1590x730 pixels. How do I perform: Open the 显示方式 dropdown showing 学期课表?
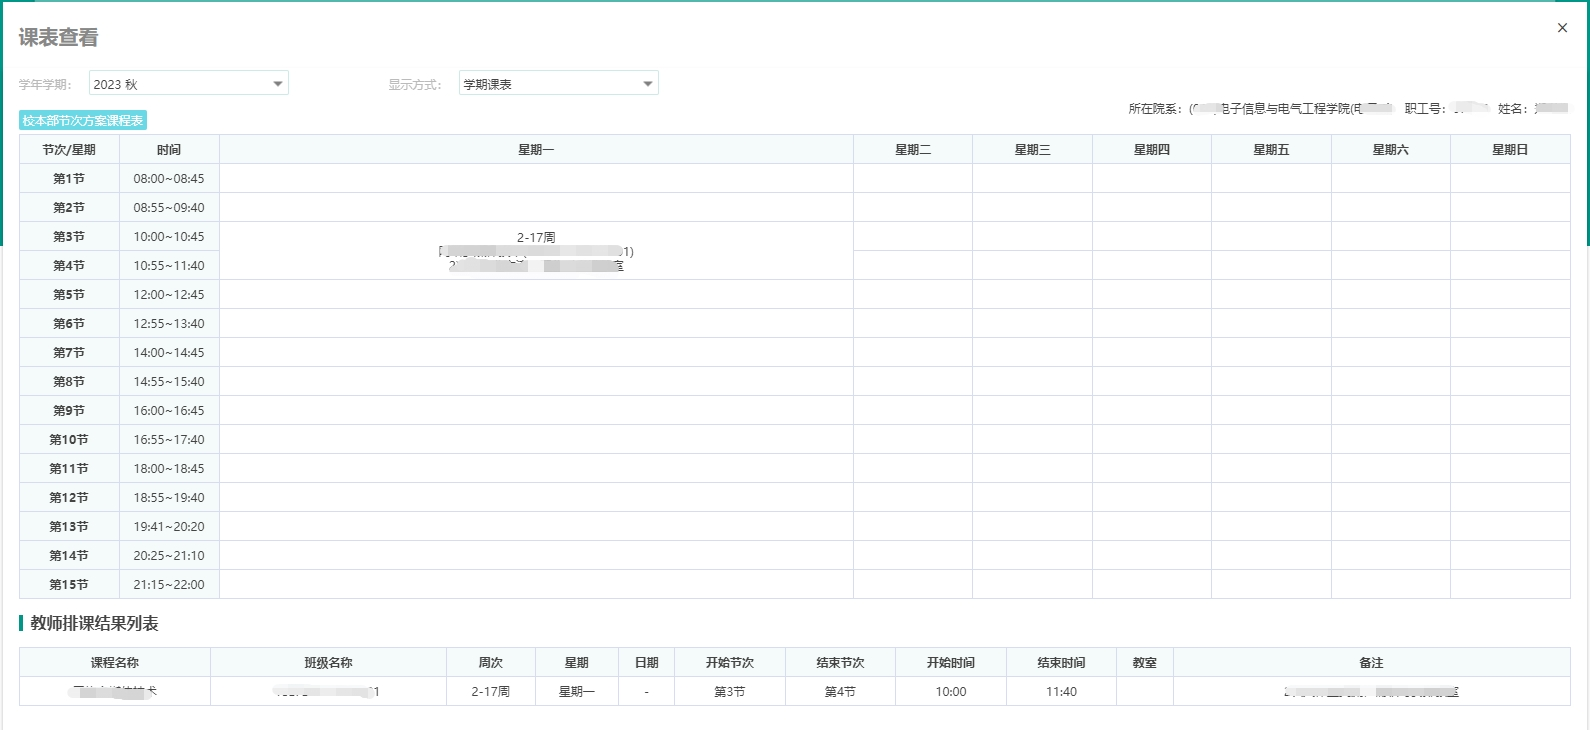click(559, 84)
